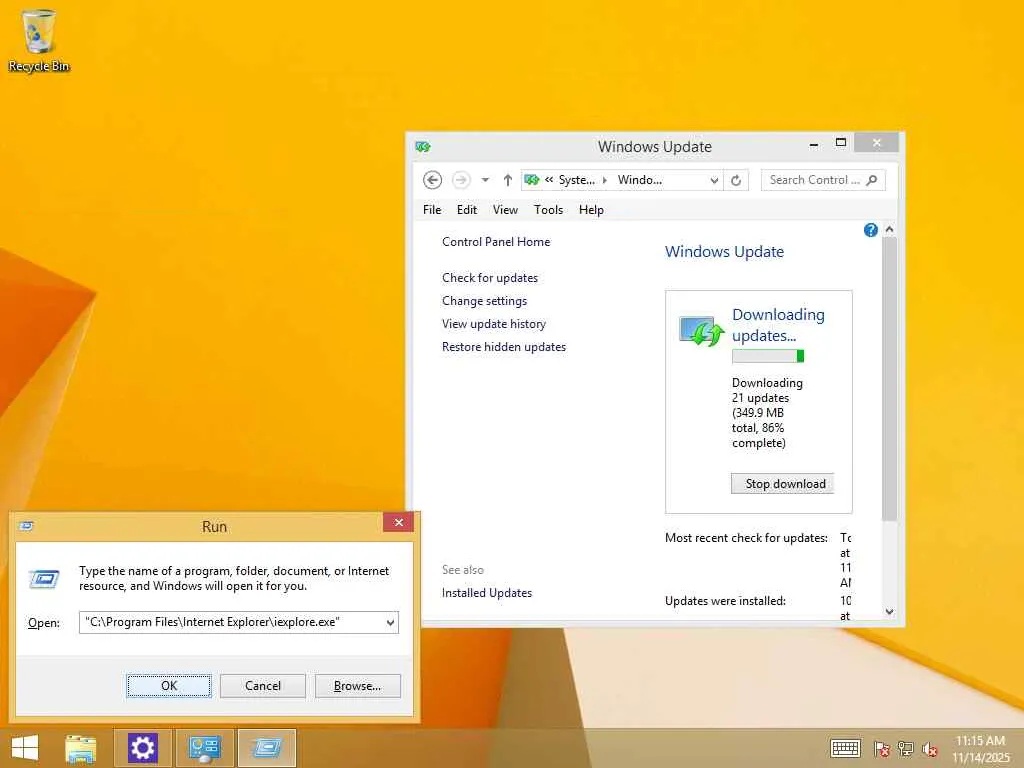Open the View menu
This screenshot has height=768, width=1024.
coord(505,210)
